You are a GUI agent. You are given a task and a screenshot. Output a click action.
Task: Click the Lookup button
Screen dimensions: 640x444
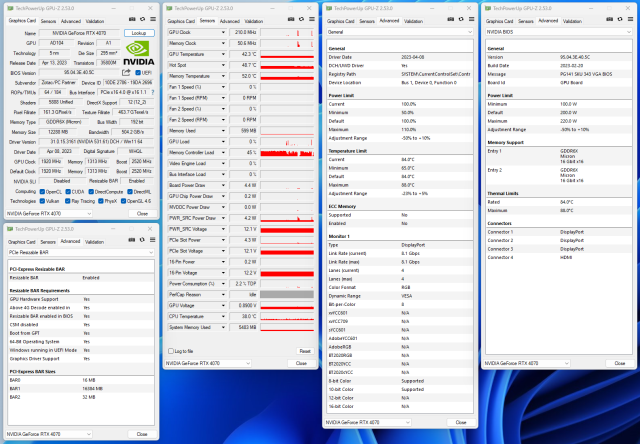[x=139, y=32]
